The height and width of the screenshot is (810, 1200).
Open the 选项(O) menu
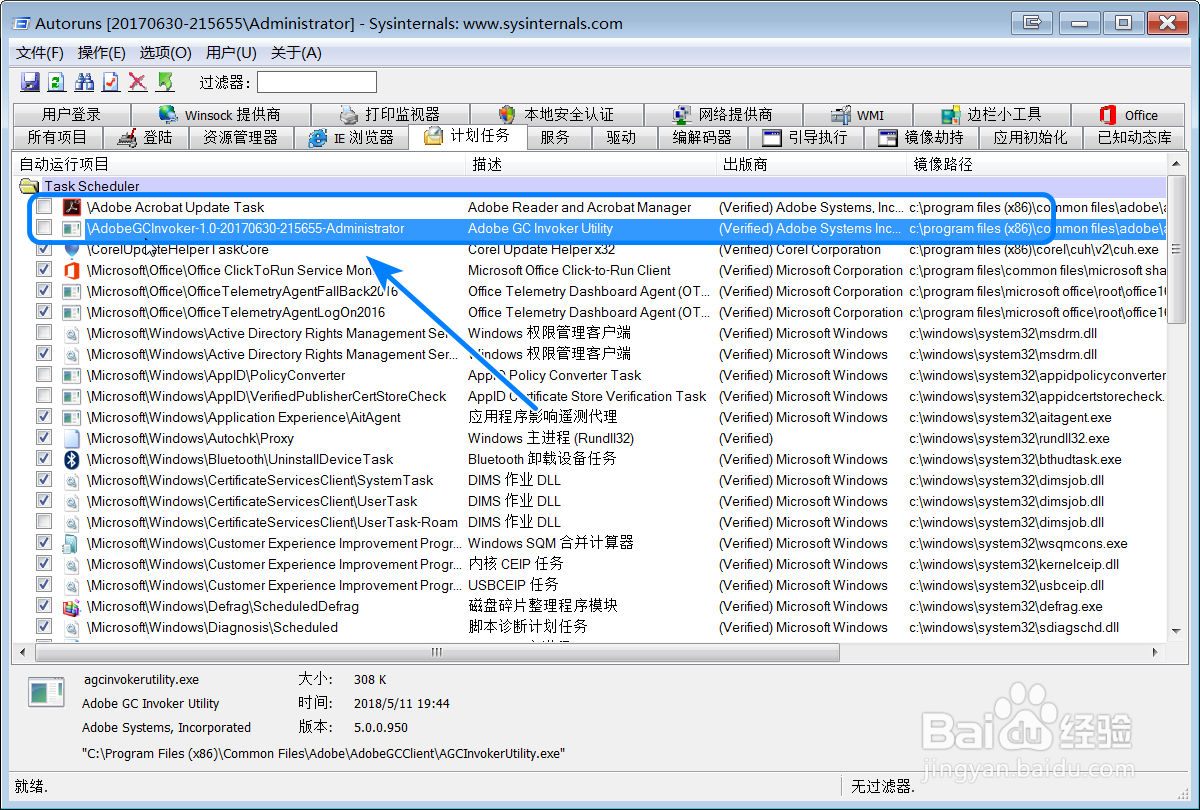click(x=165, y=53)
